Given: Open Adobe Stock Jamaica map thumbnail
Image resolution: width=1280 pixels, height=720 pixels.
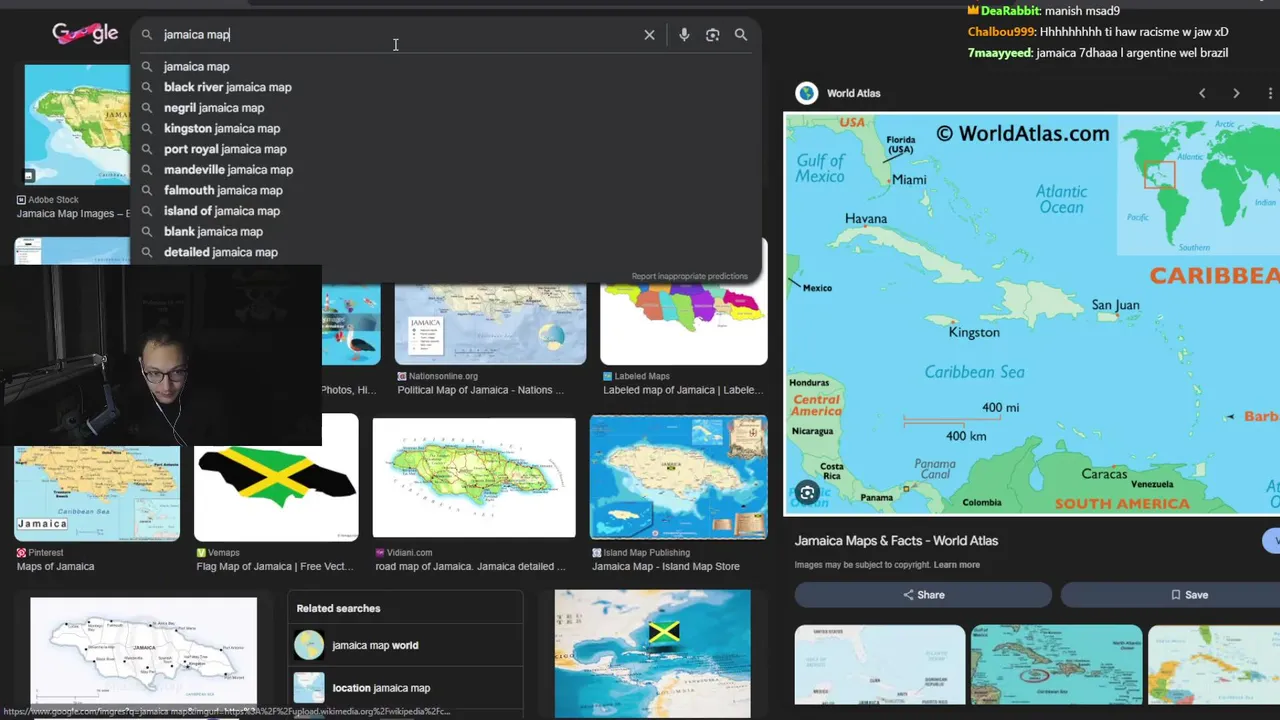Looking at the screenshot, I should coord(76,125).
